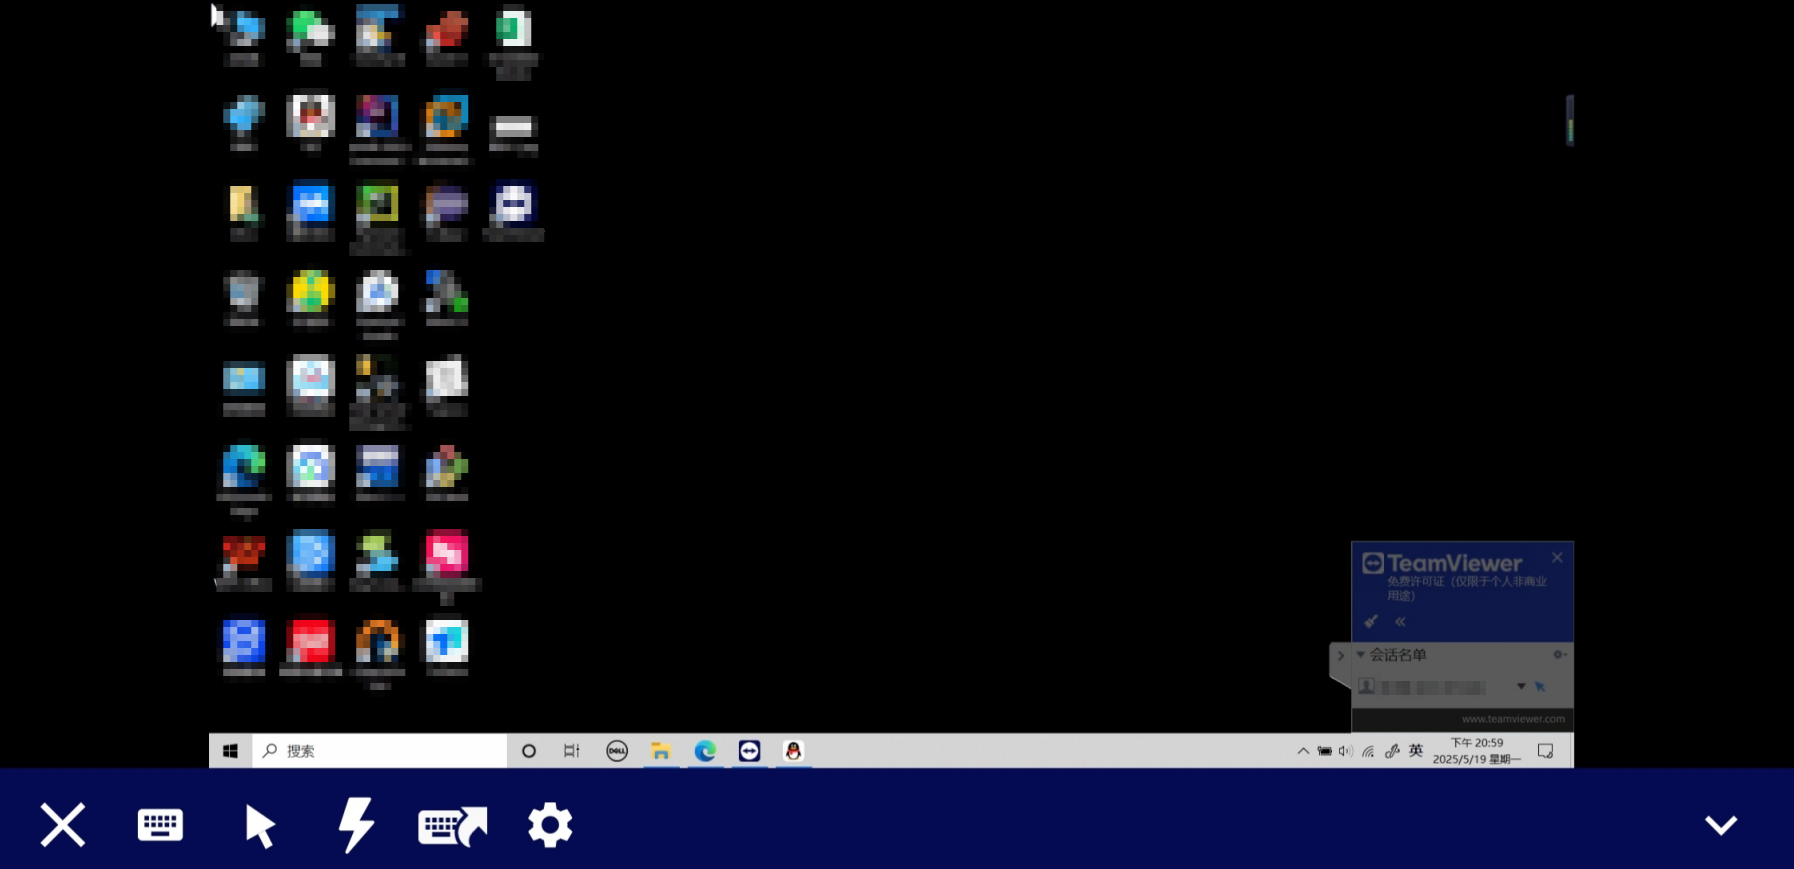Collapse TeamViewer panel with double-left arrows

pyautogui.click(x=1400, y=621)
